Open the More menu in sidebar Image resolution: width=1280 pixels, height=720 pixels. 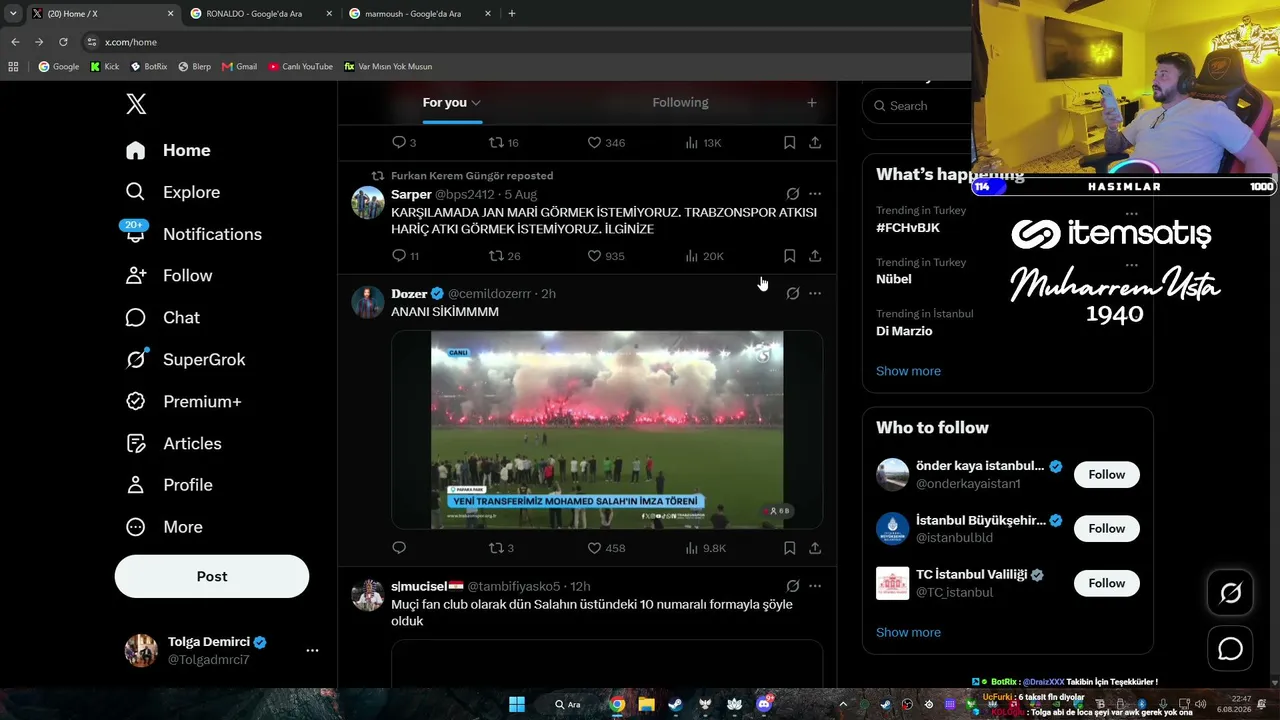click(163, 527)
